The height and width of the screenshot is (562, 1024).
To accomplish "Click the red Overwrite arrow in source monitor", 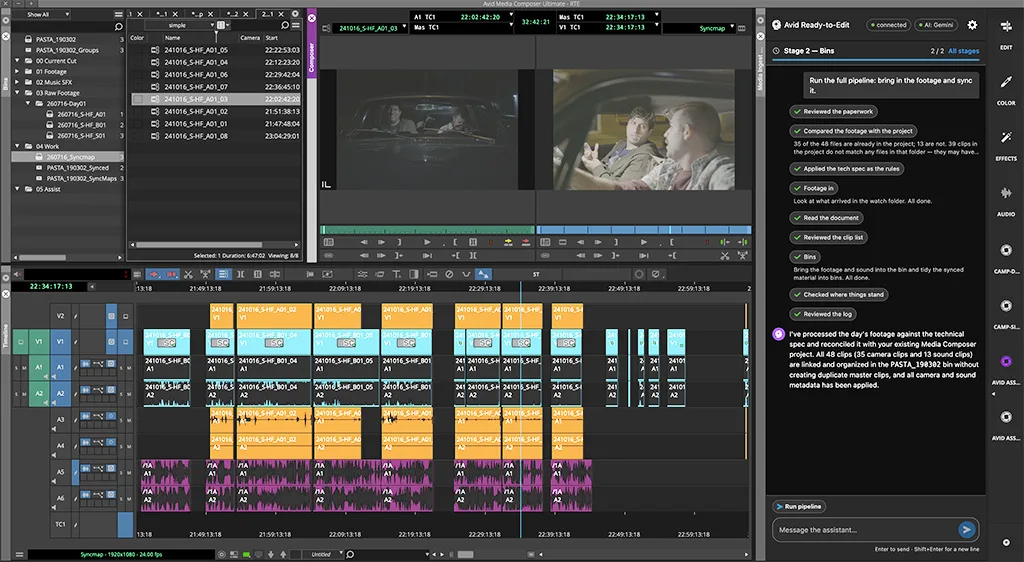I will click(x=525, y=242).
